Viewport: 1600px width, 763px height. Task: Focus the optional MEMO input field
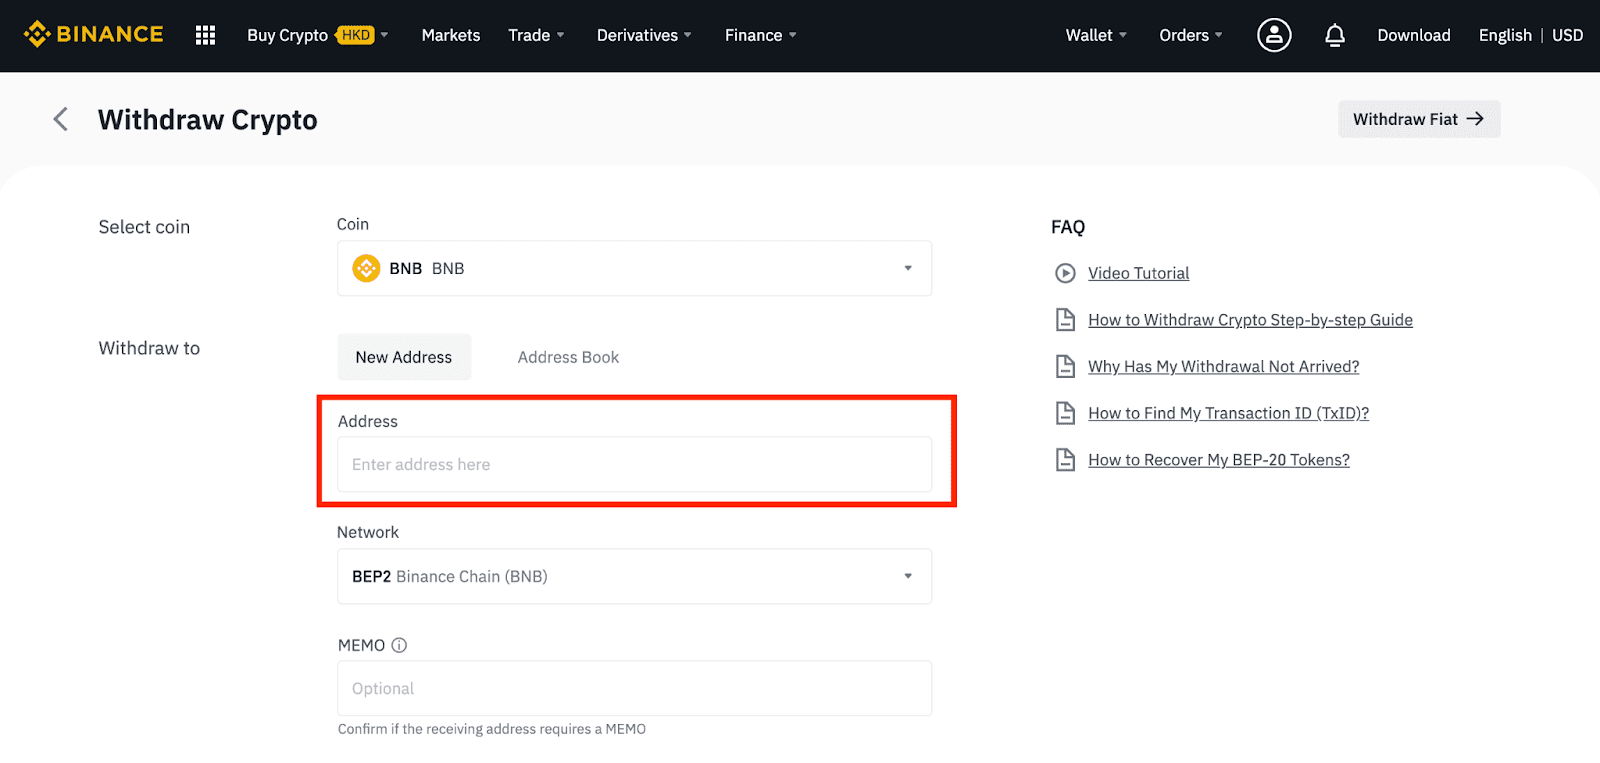point(634,688)
